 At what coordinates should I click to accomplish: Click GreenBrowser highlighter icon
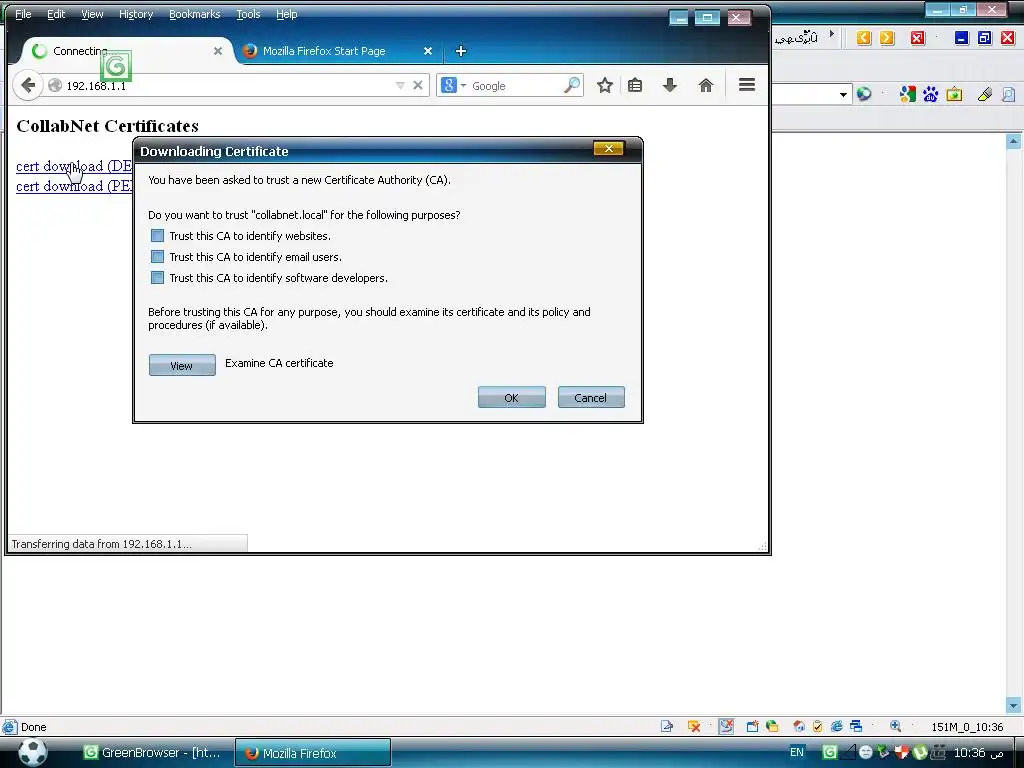[x=985, y=95]
